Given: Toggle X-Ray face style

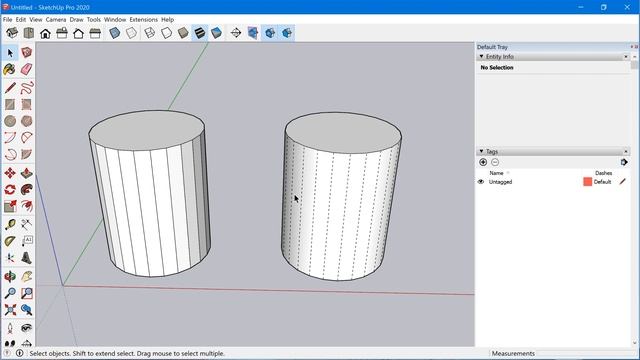Looking at the screenshot, I should 115,33.
